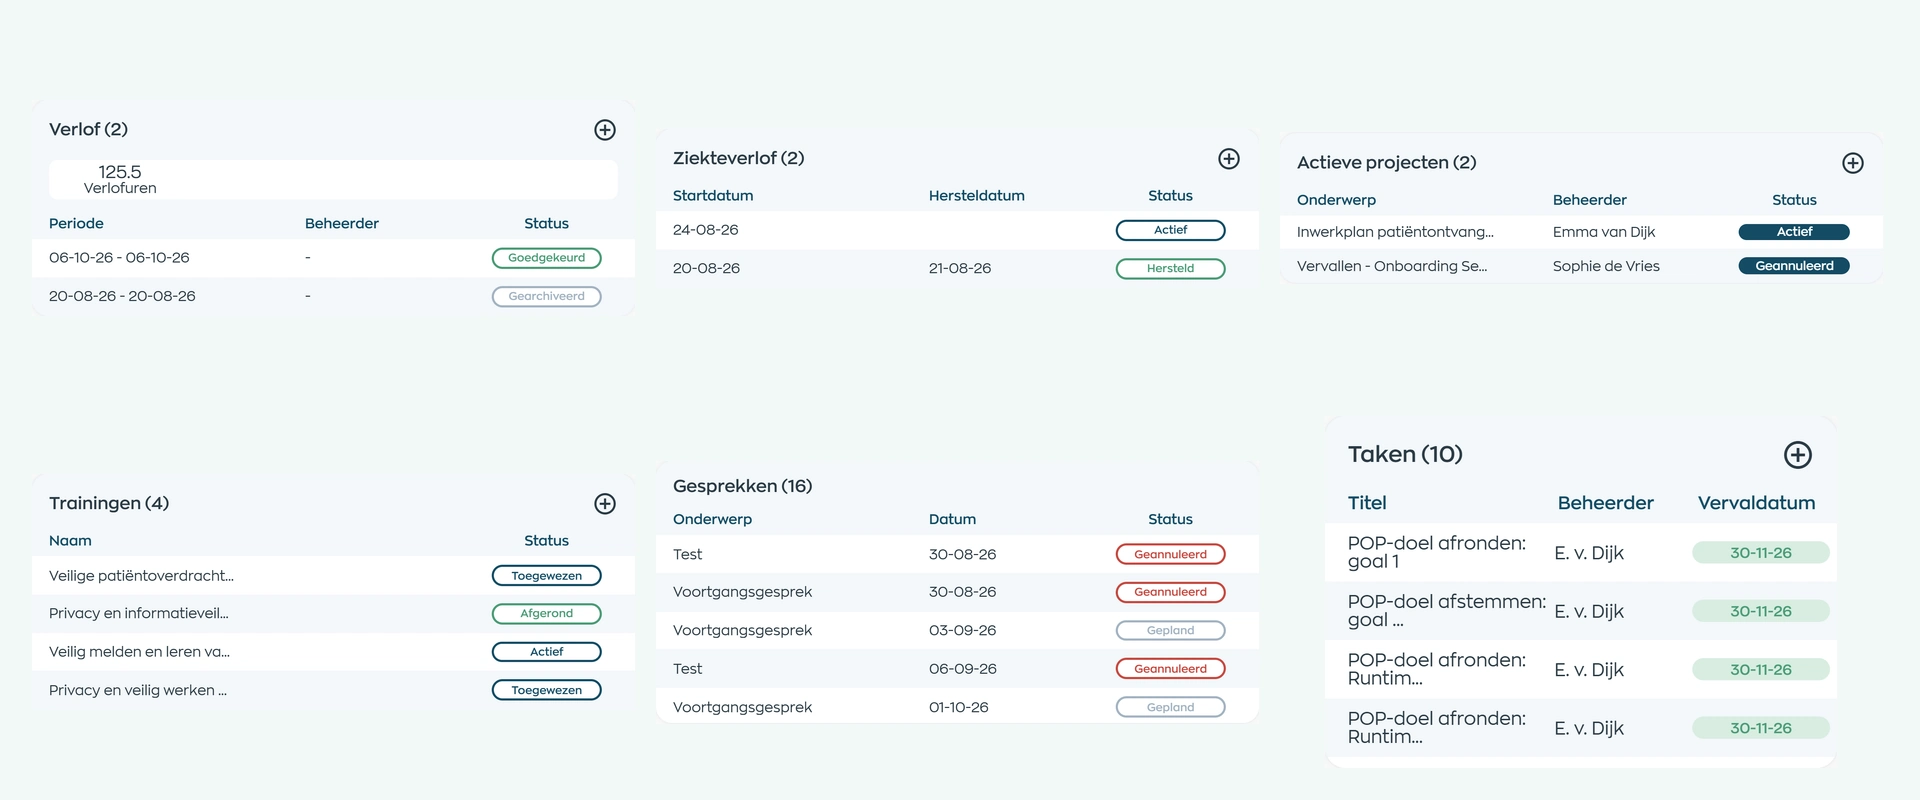This screenshot has height=800, width=1920.
Task: Click the Gearchiveerd status badge
Action: (546, 296)
